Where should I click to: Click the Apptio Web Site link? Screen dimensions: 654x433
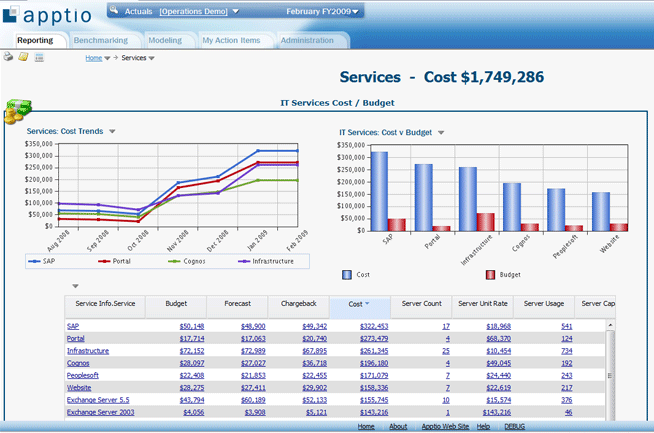pyautogui.click(x=445, y=426)
